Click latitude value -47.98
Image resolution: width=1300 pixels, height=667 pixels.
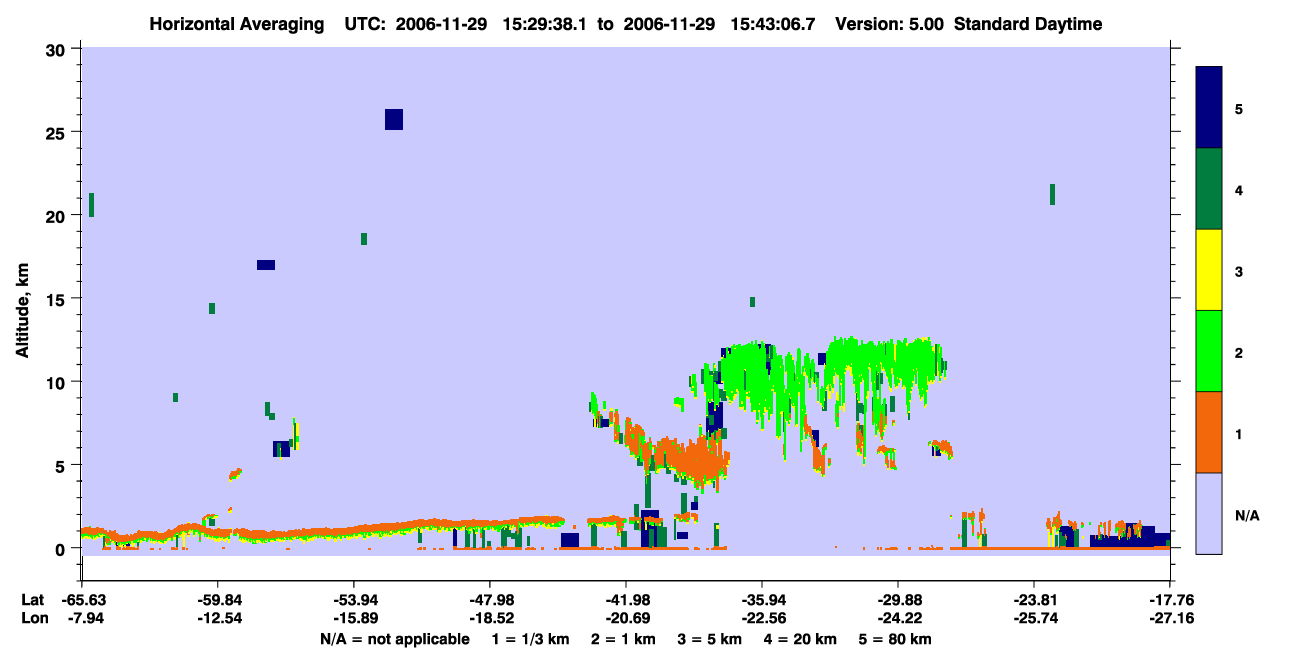click(x=489, y=600)
